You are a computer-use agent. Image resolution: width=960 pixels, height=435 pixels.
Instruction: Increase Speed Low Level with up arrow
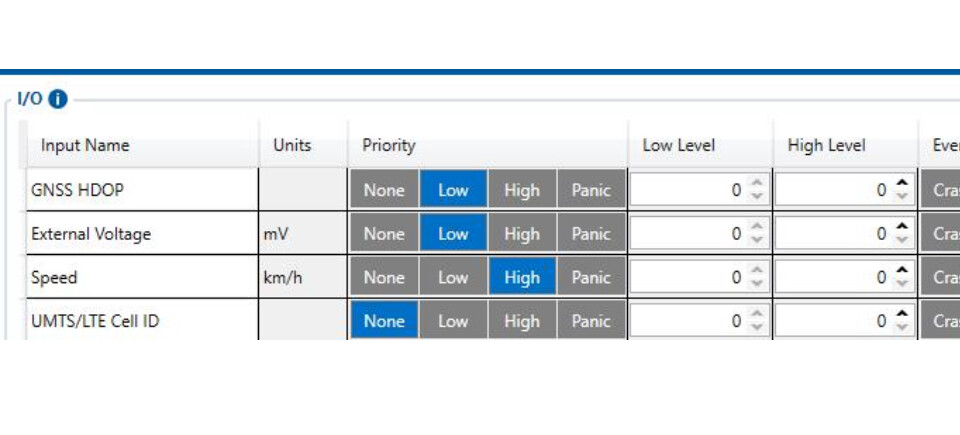(757, 271)
